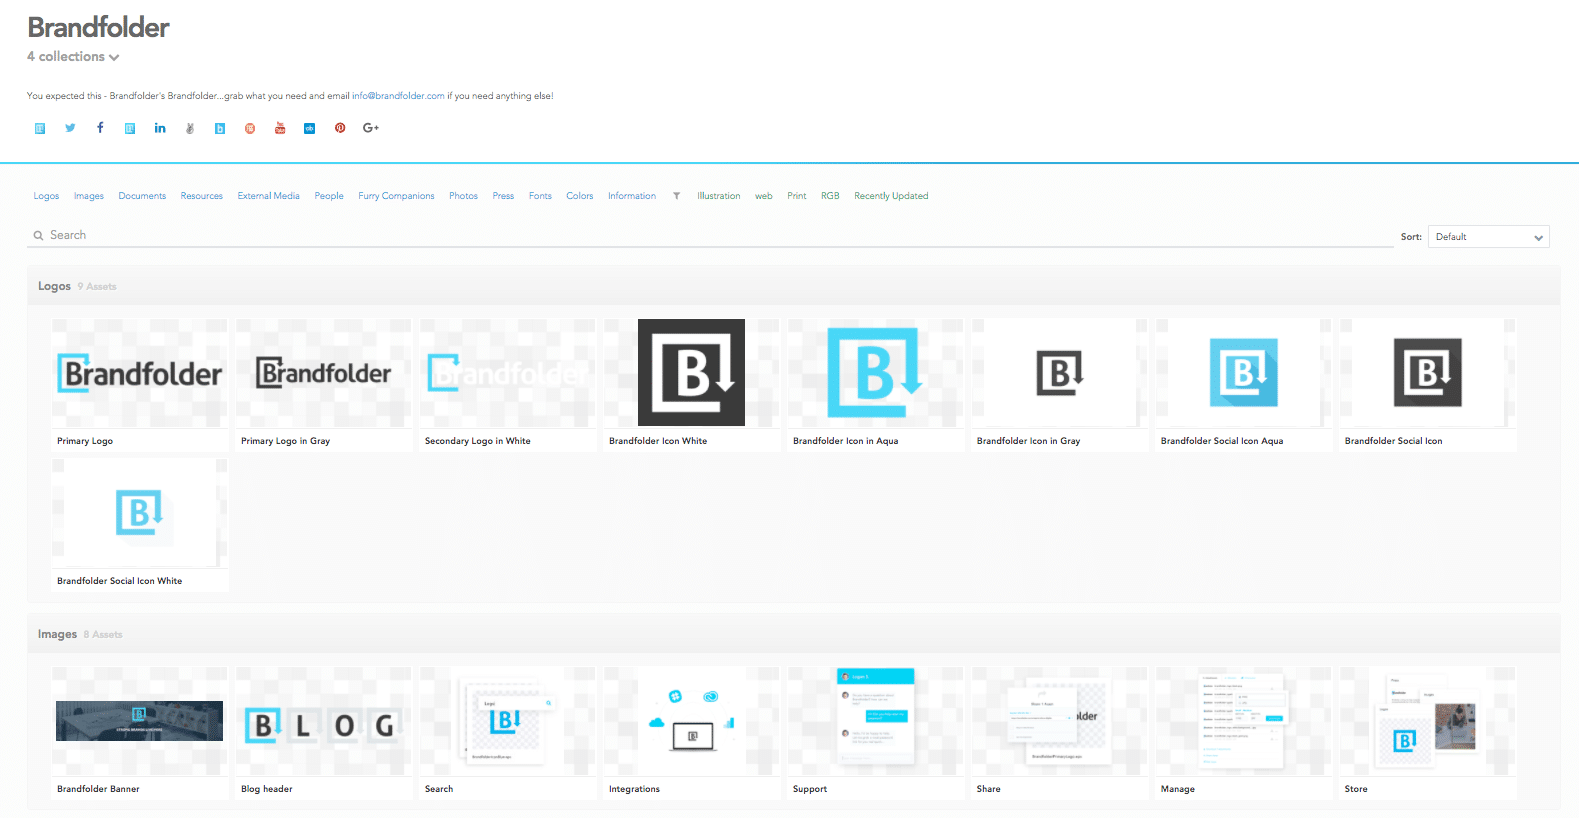The height and width of the screenshot is (818, 1579).
Task: Click the 'Integrations' caption text
Action: (634, 789)
